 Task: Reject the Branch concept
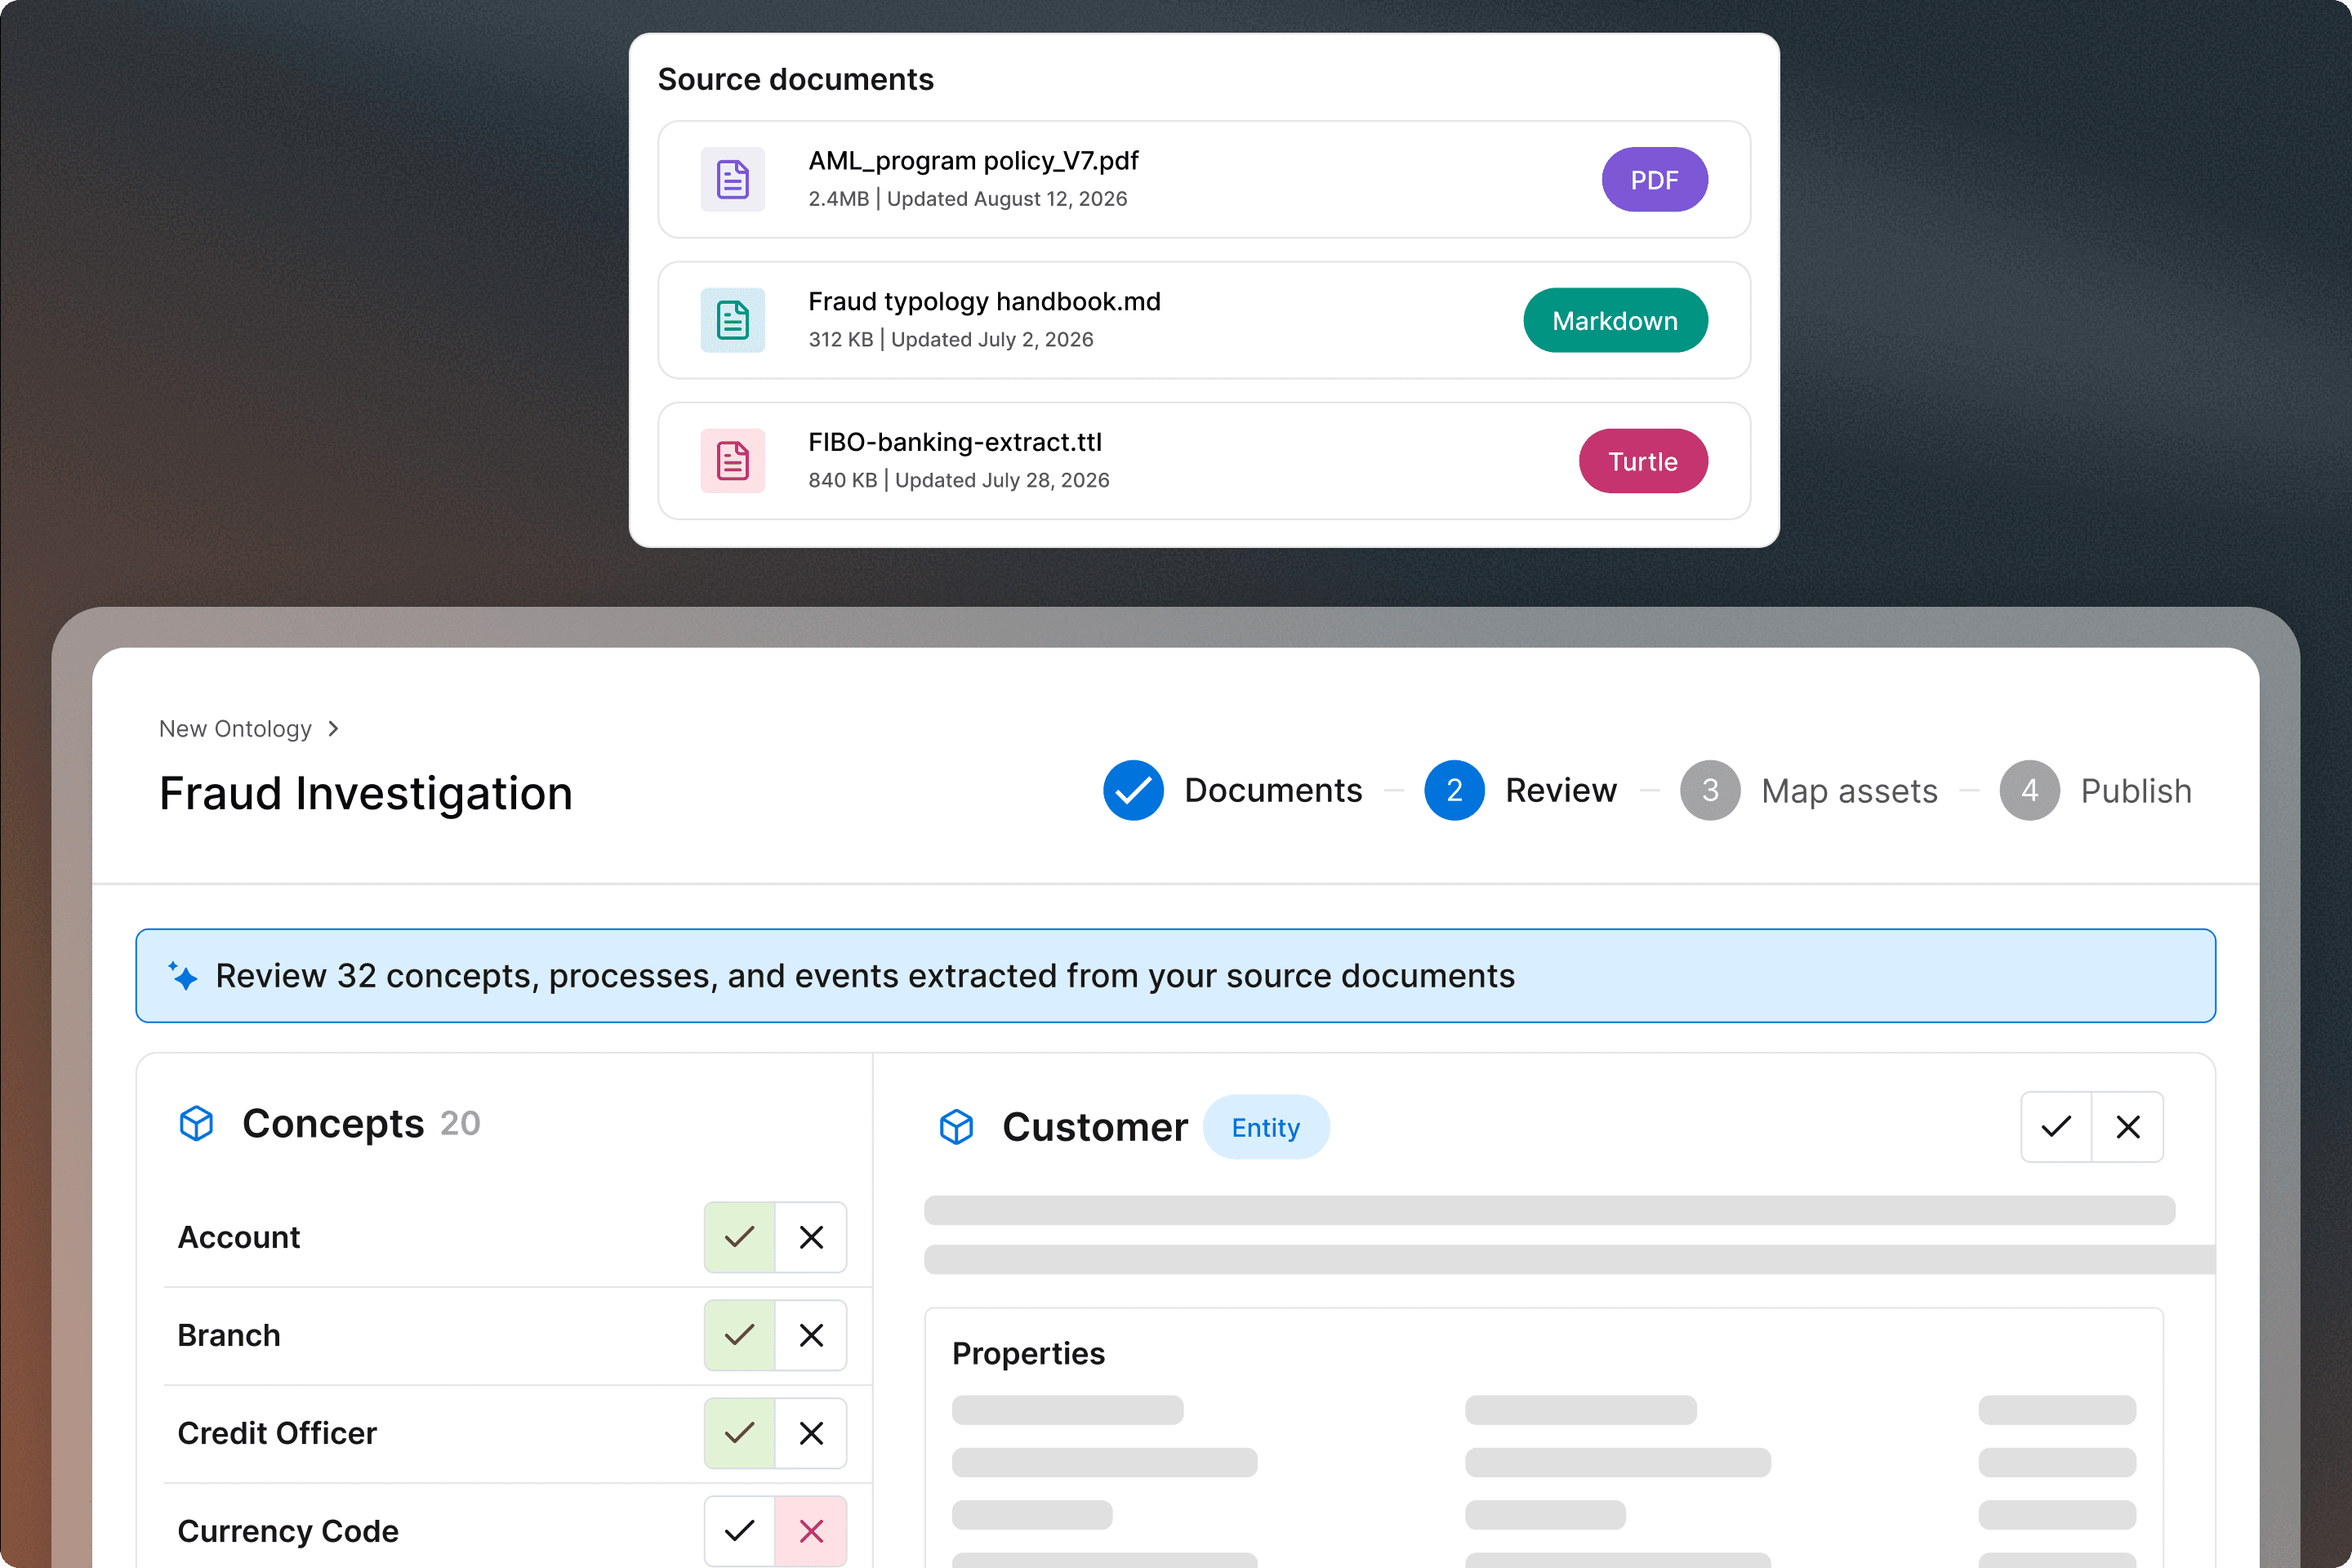(811, 1335)
